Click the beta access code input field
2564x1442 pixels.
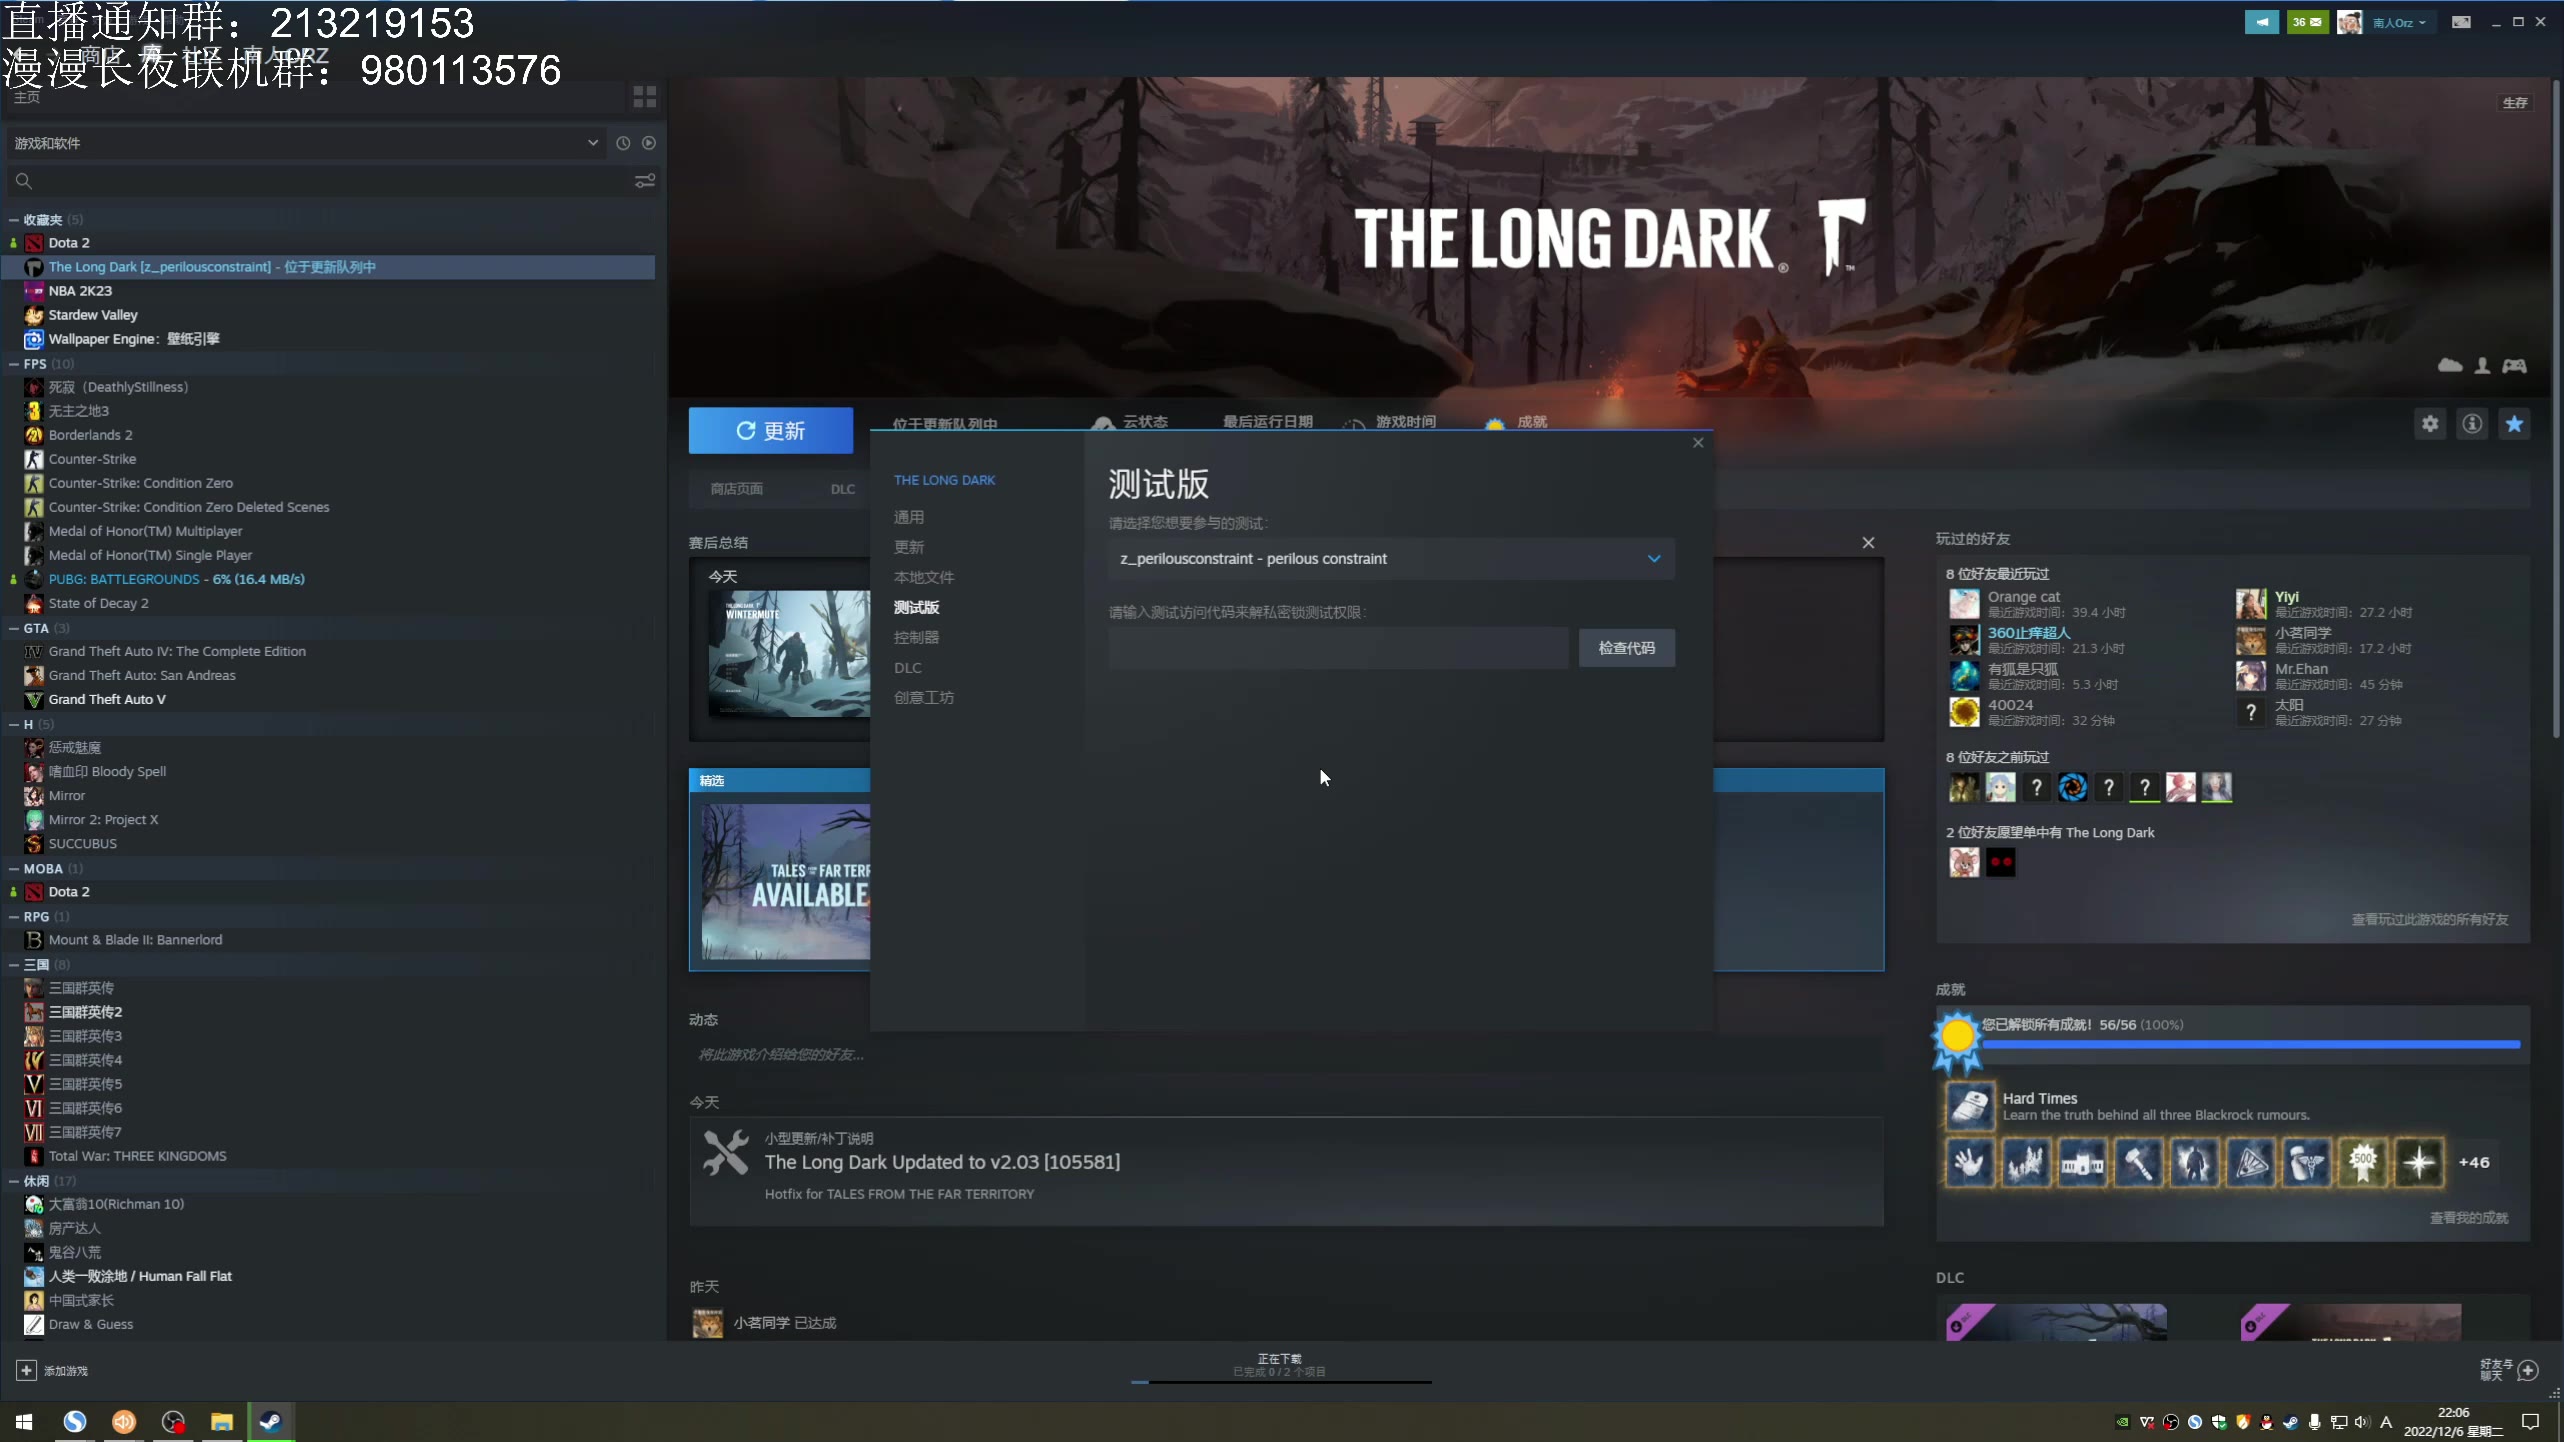(x=1337, y=648)
